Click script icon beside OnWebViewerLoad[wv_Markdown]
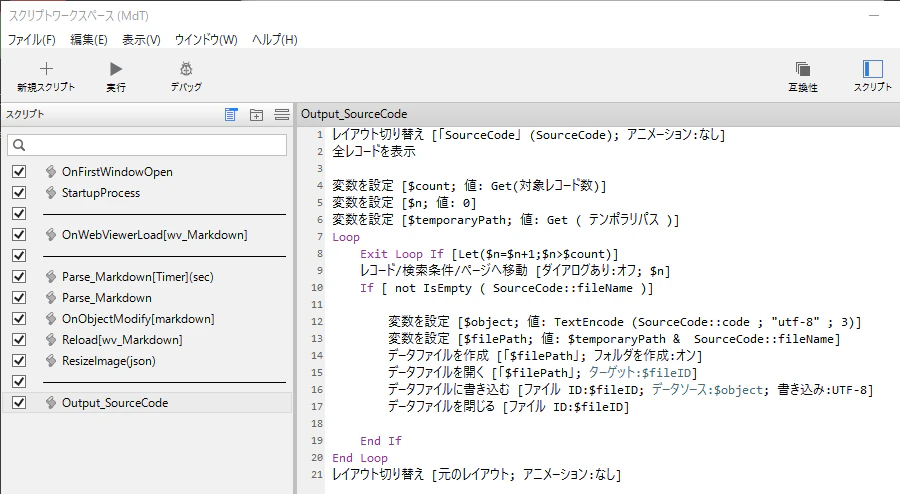Screen dimensions: 900x494 [x=51, y=235]
